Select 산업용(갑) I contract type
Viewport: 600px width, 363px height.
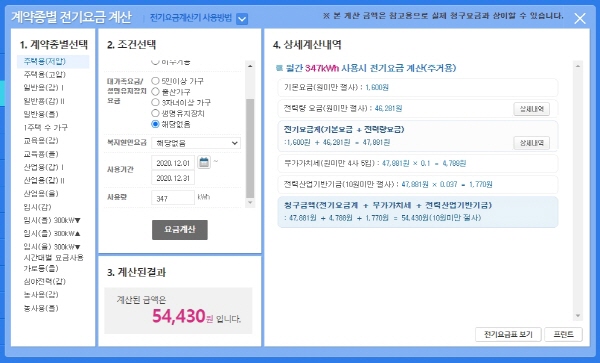point(43,167)
